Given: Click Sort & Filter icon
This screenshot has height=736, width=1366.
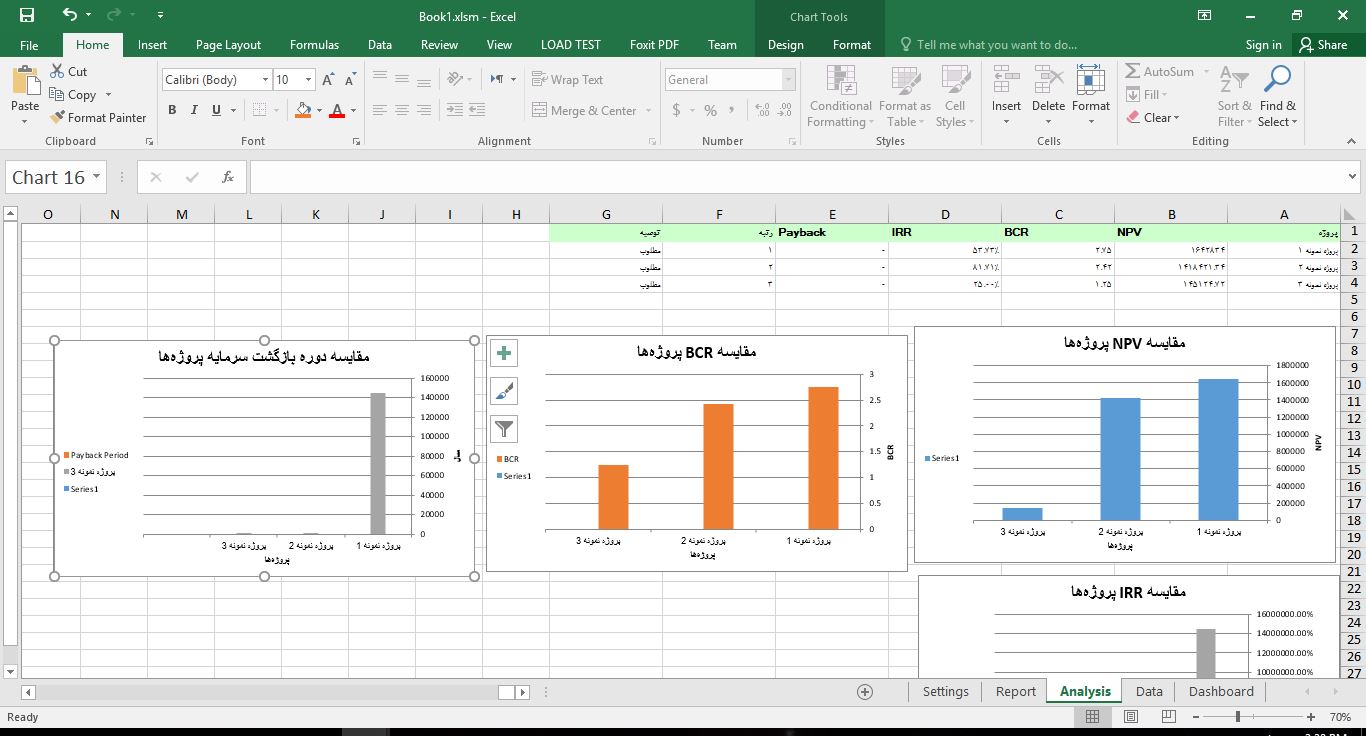Looking at the screenshot, I should coord(1234,81).
